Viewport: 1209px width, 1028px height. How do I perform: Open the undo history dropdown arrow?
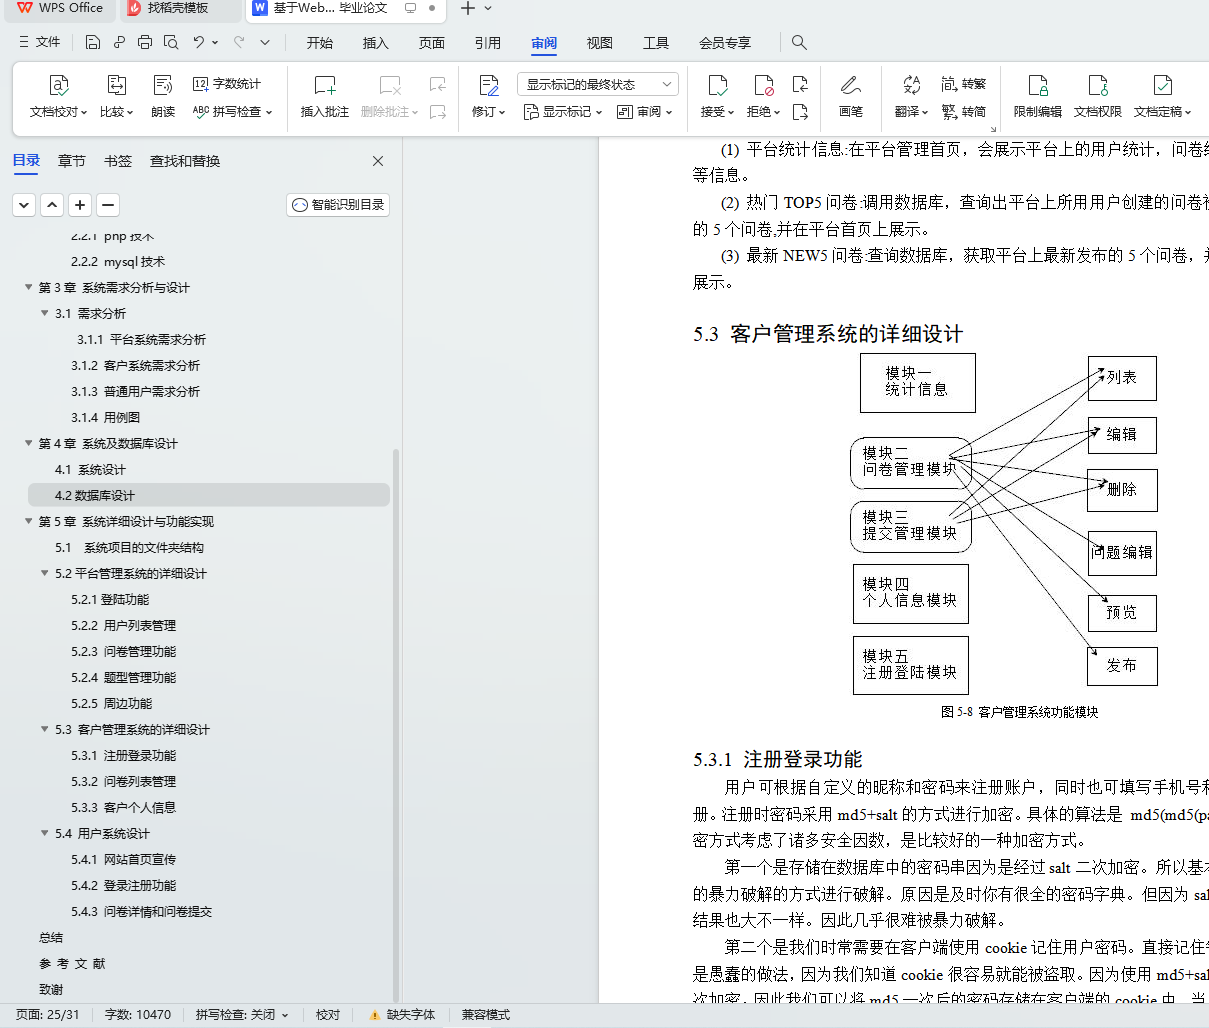pyautogui.click(x=215, y=42)
